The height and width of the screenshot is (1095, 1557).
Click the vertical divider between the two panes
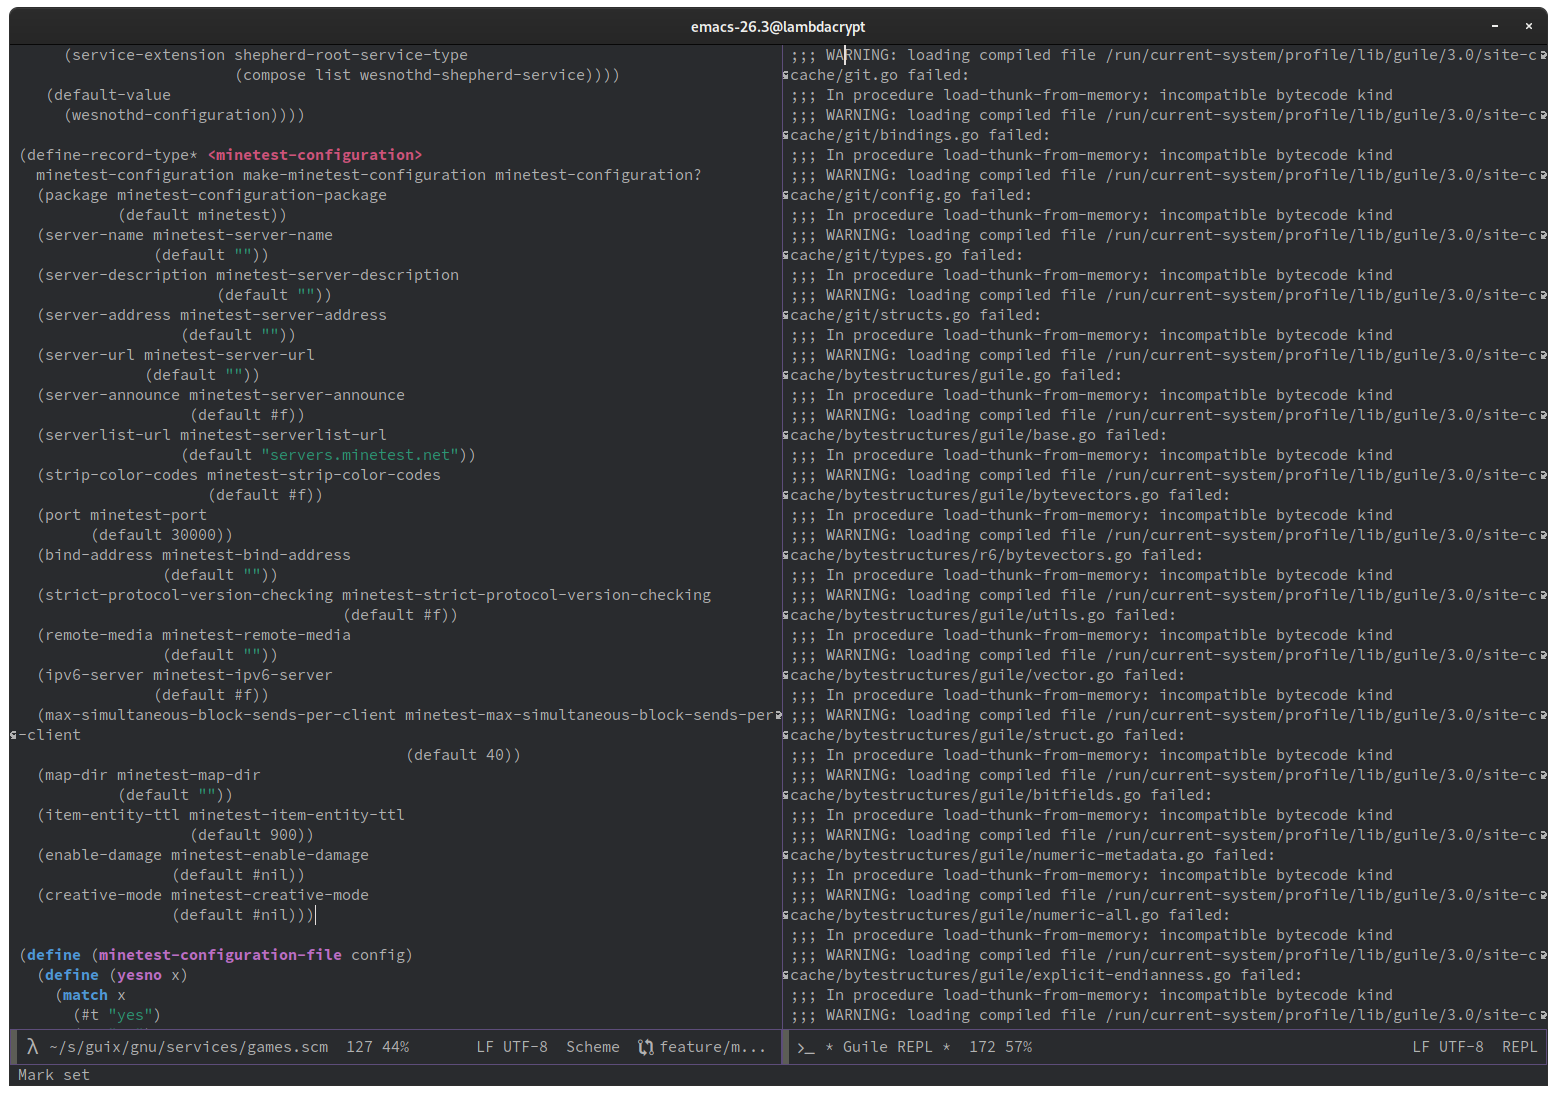pyautogui.click(x=783, y=500)
